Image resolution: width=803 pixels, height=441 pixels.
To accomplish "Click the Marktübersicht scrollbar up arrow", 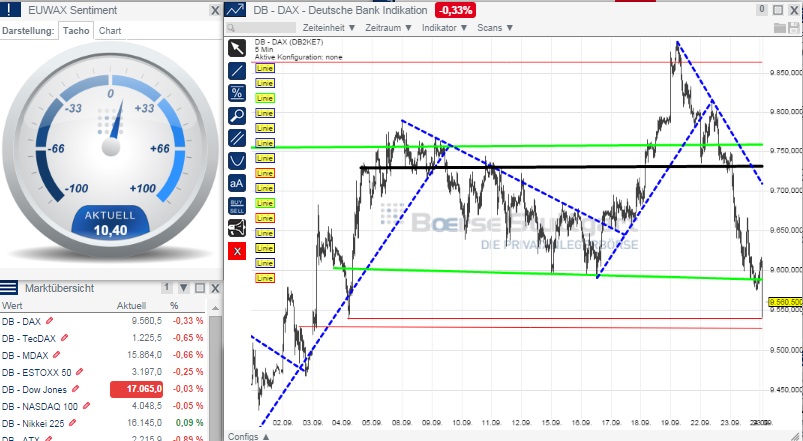I will click(216, 307).
